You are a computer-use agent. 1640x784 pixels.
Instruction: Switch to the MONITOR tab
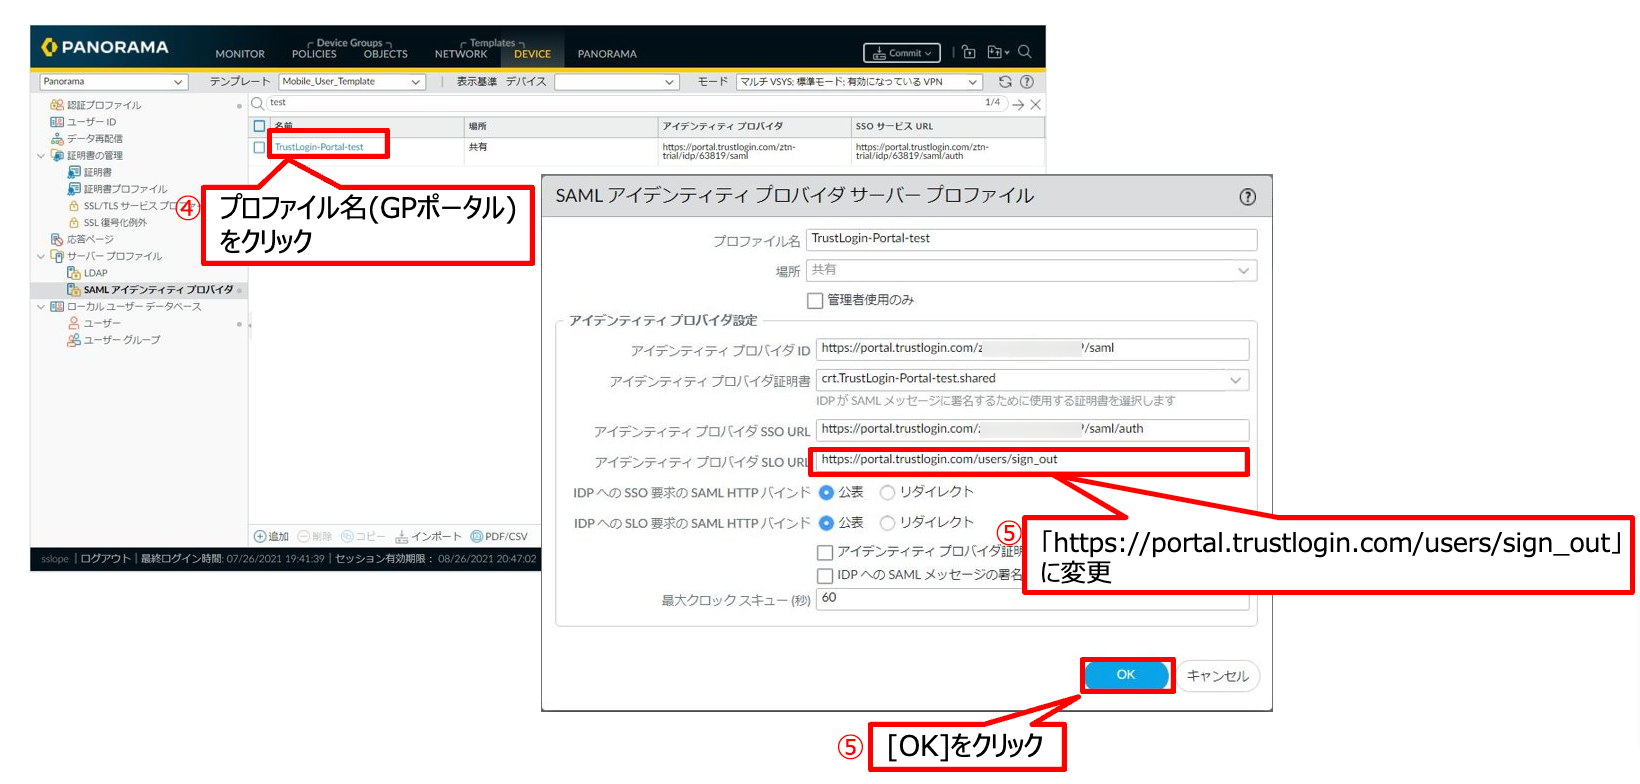pyautogui.click(x=240, y=54)
